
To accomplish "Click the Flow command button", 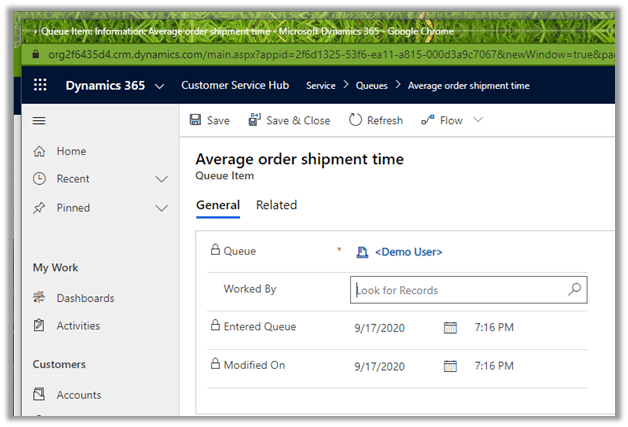I will pos(441,120).
